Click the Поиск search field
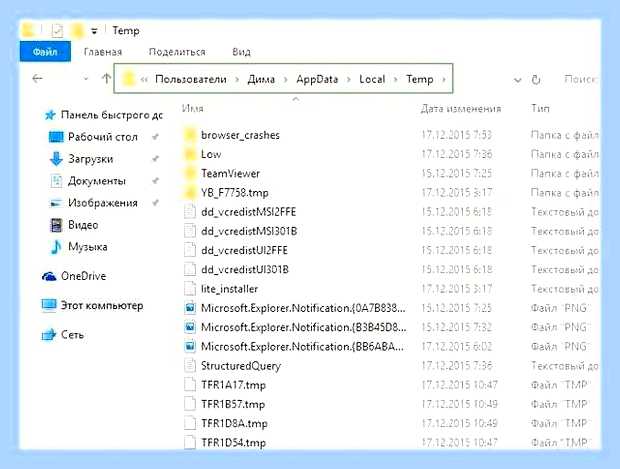Image resolution: width=620 pixels, height=469 pixels. pos(580,79)
